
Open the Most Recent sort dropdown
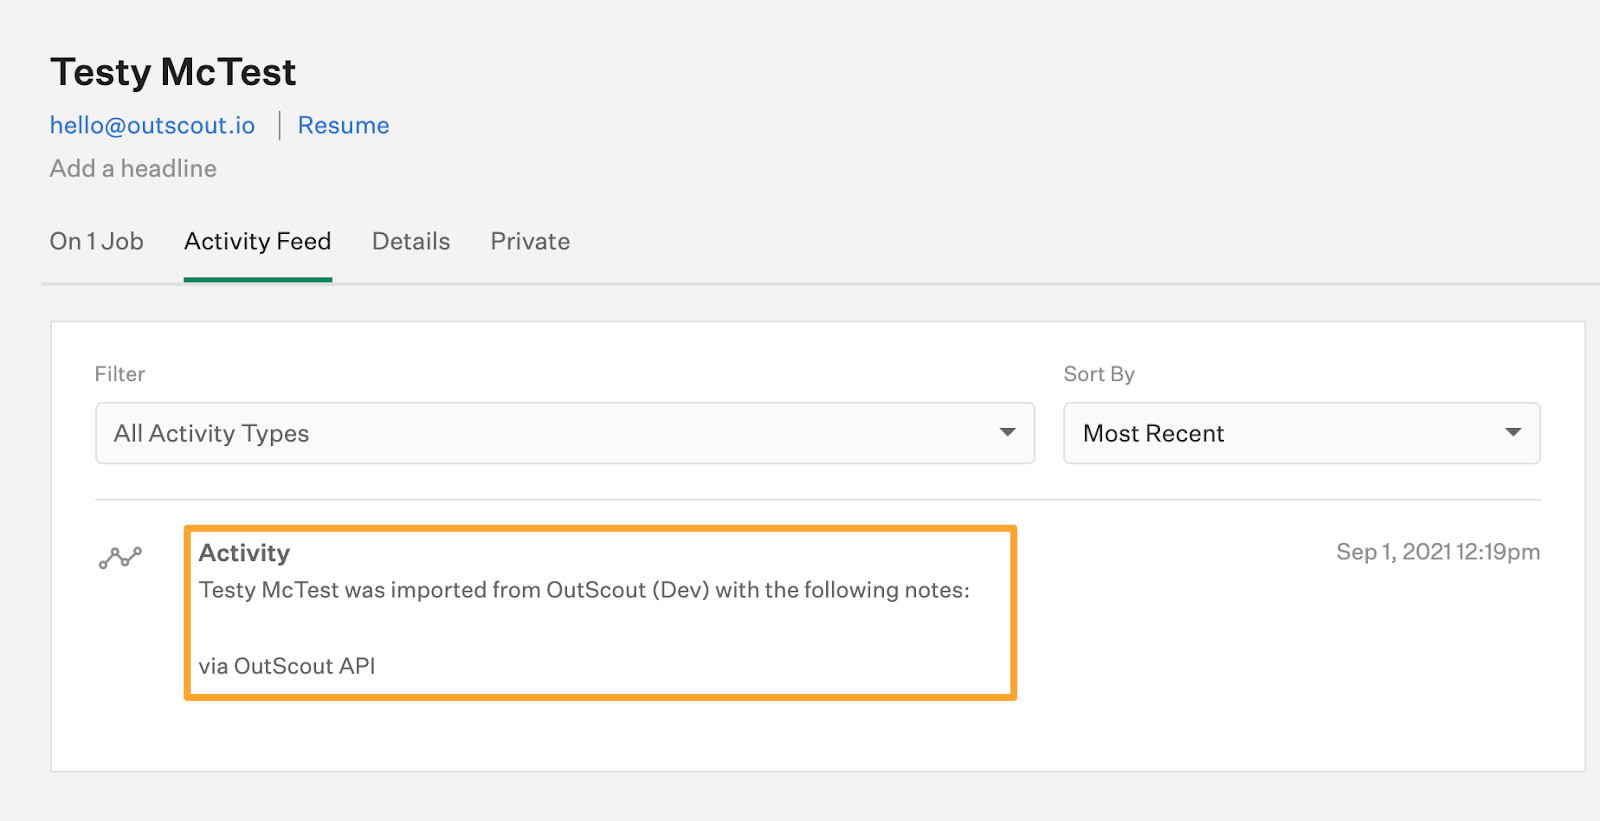click(1301, 433)
